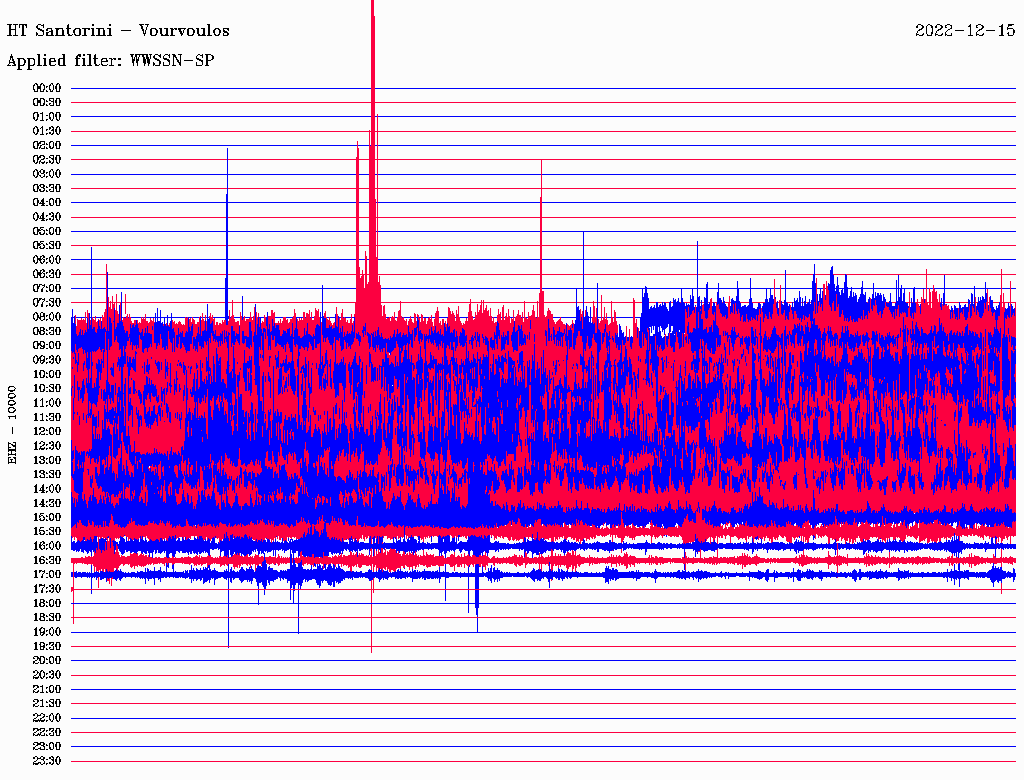This screenshot has width=1024, height=780.
Task: Click the 19:00 time label
Action: point(47,632)
